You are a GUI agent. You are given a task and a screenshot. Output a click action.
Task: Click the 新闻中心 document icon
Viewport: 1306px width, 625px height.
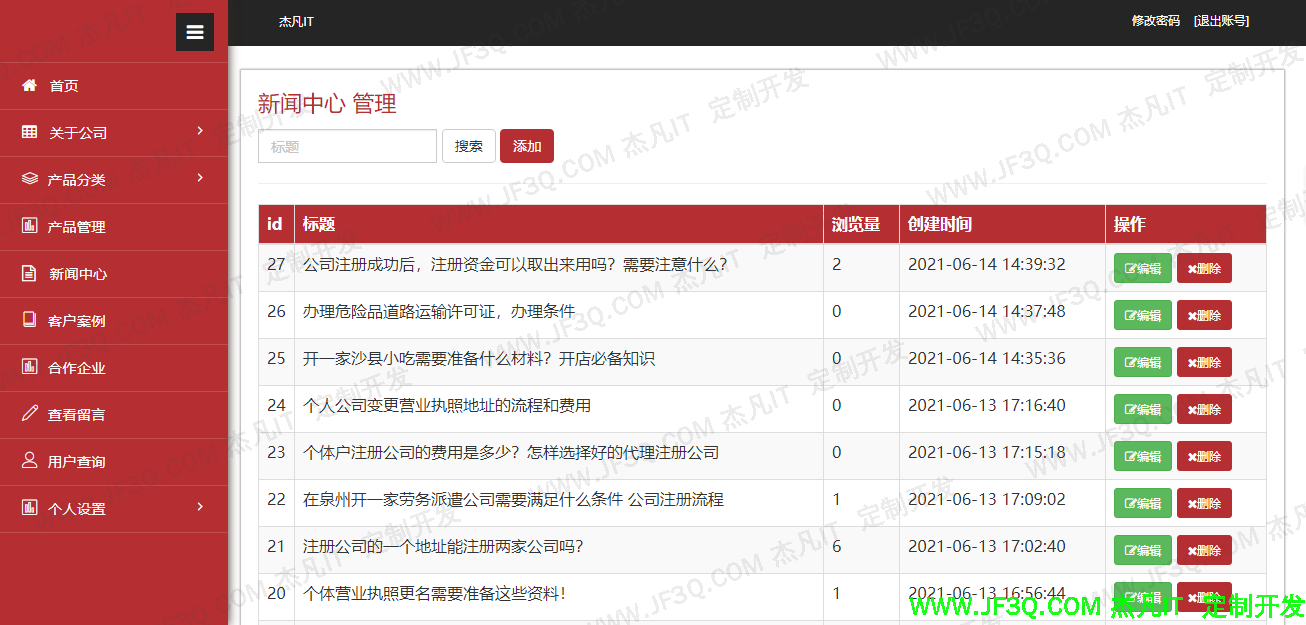pyautogui.click(x=30, y=273)
